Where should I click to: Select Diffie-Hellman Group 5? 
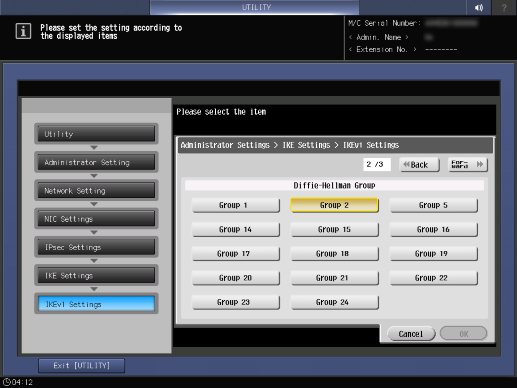point(433,205)
